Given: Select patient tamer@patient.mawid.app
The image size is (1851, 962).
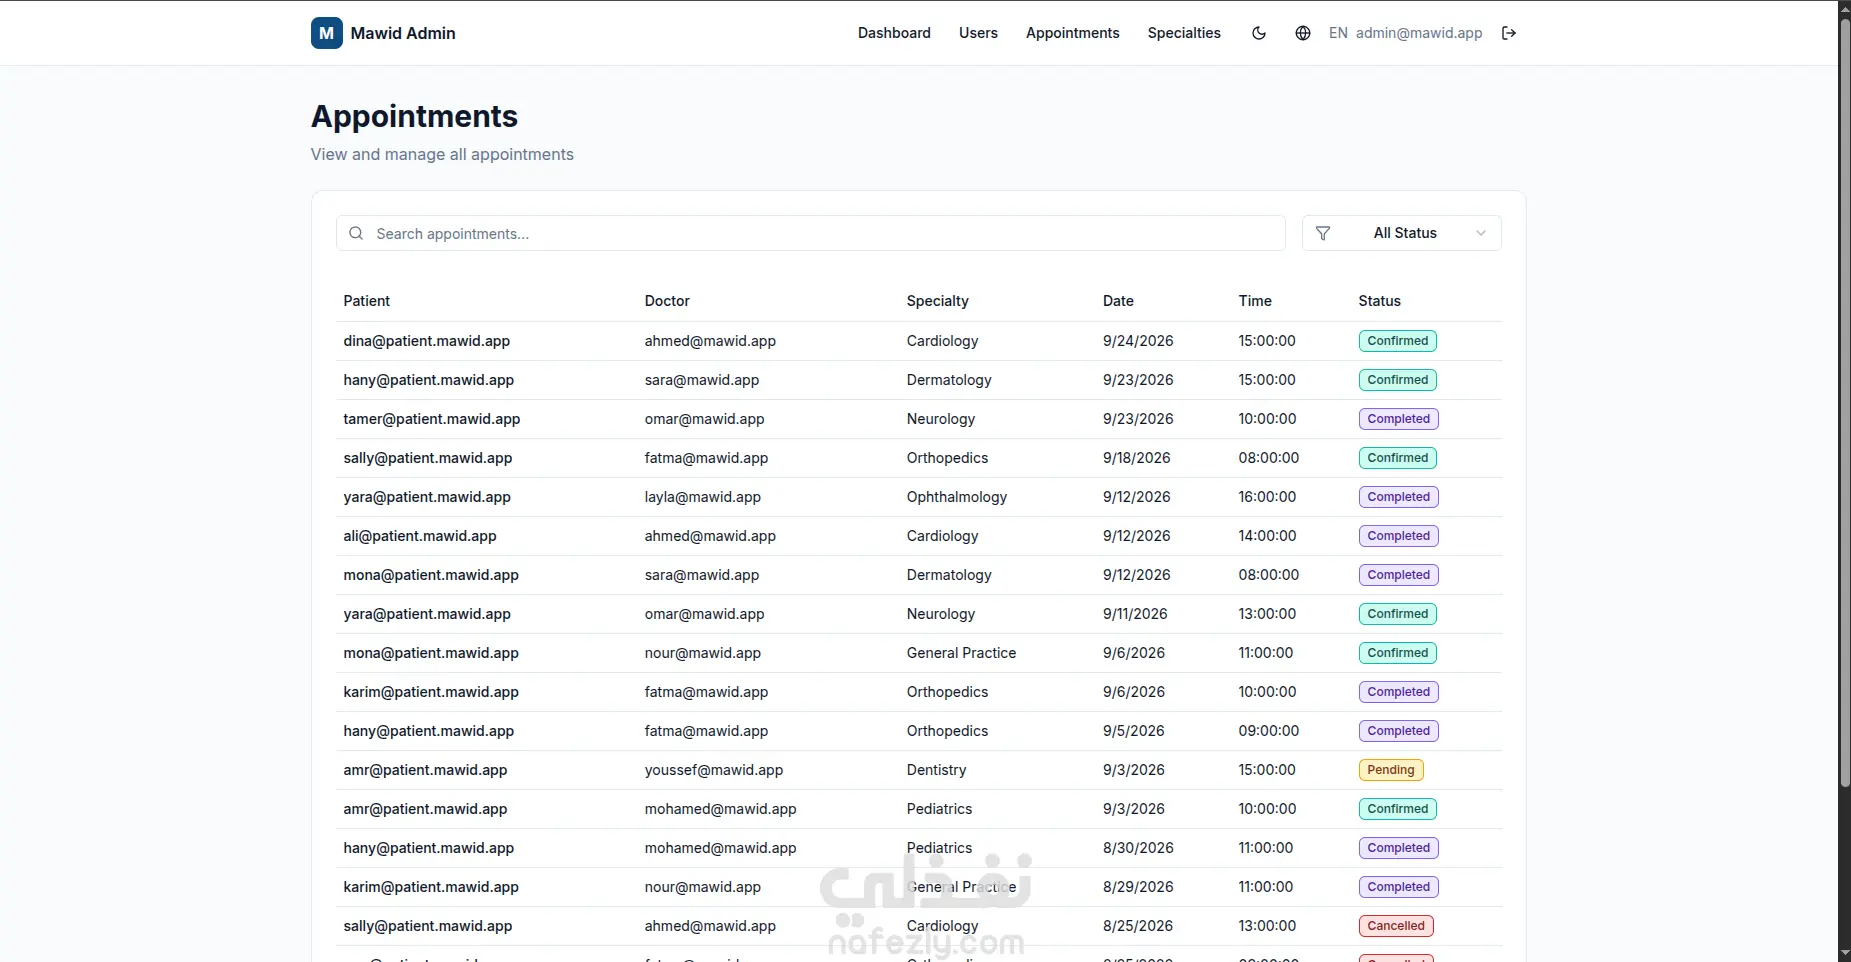Looking at the screenshot, I should point(432,419).
